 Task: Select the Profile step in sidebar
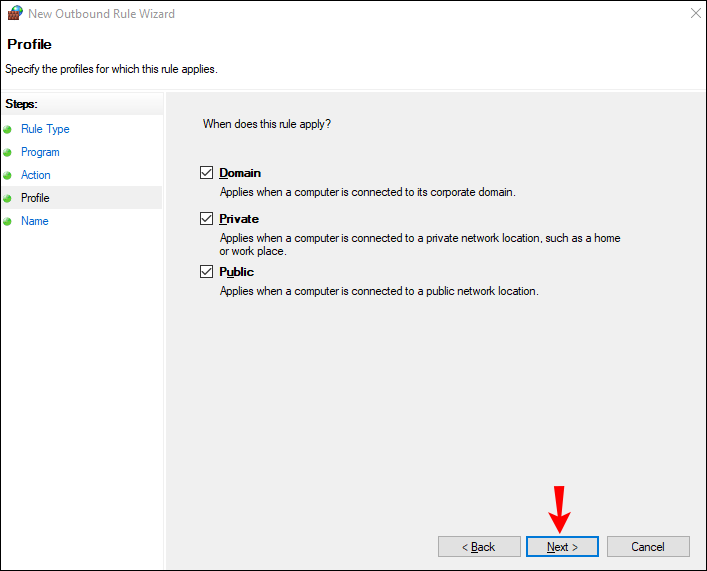pyautogui.click(x=35, y=198)
